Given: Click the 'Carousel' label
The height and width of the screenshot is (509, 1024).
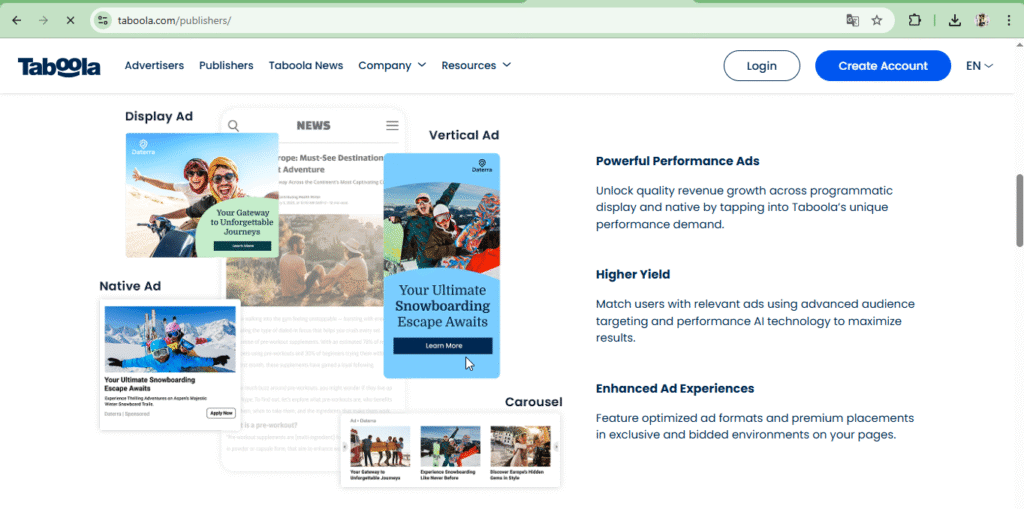Looking at the screenshot, I should coord(534,402).
